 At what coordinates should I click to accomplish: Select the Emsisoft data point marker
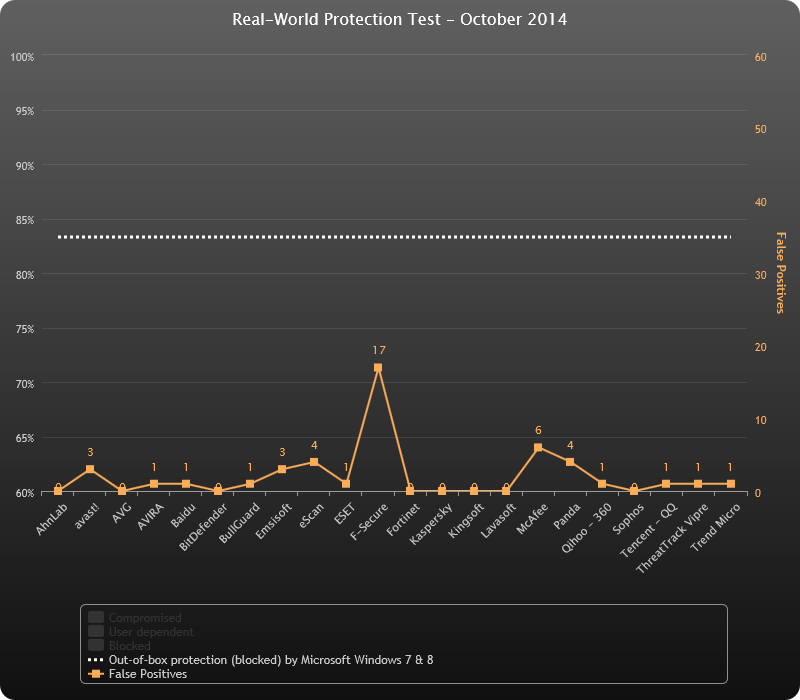pos(282,469)
